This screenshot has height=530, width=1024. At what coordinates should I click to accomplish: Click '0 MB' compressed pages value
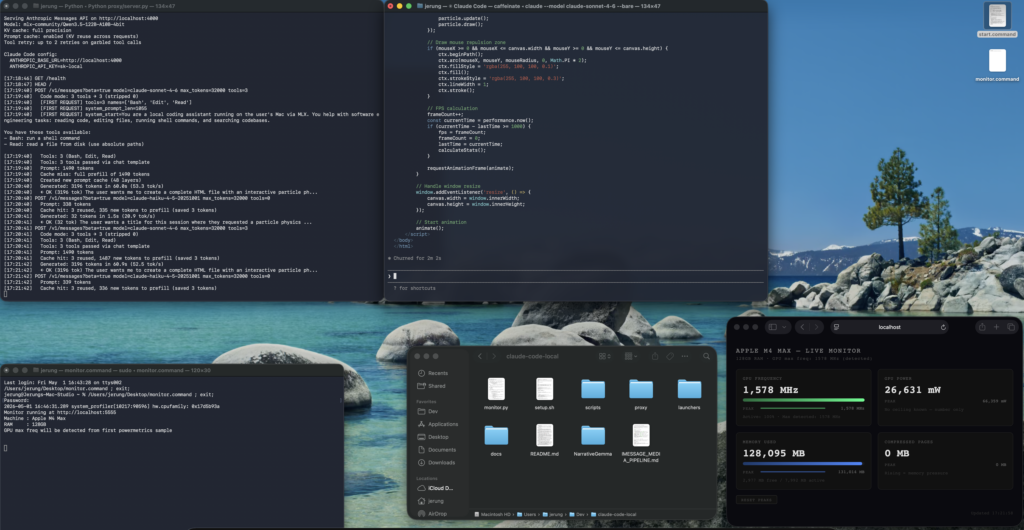pyautogui.click(x=897, y=453)
